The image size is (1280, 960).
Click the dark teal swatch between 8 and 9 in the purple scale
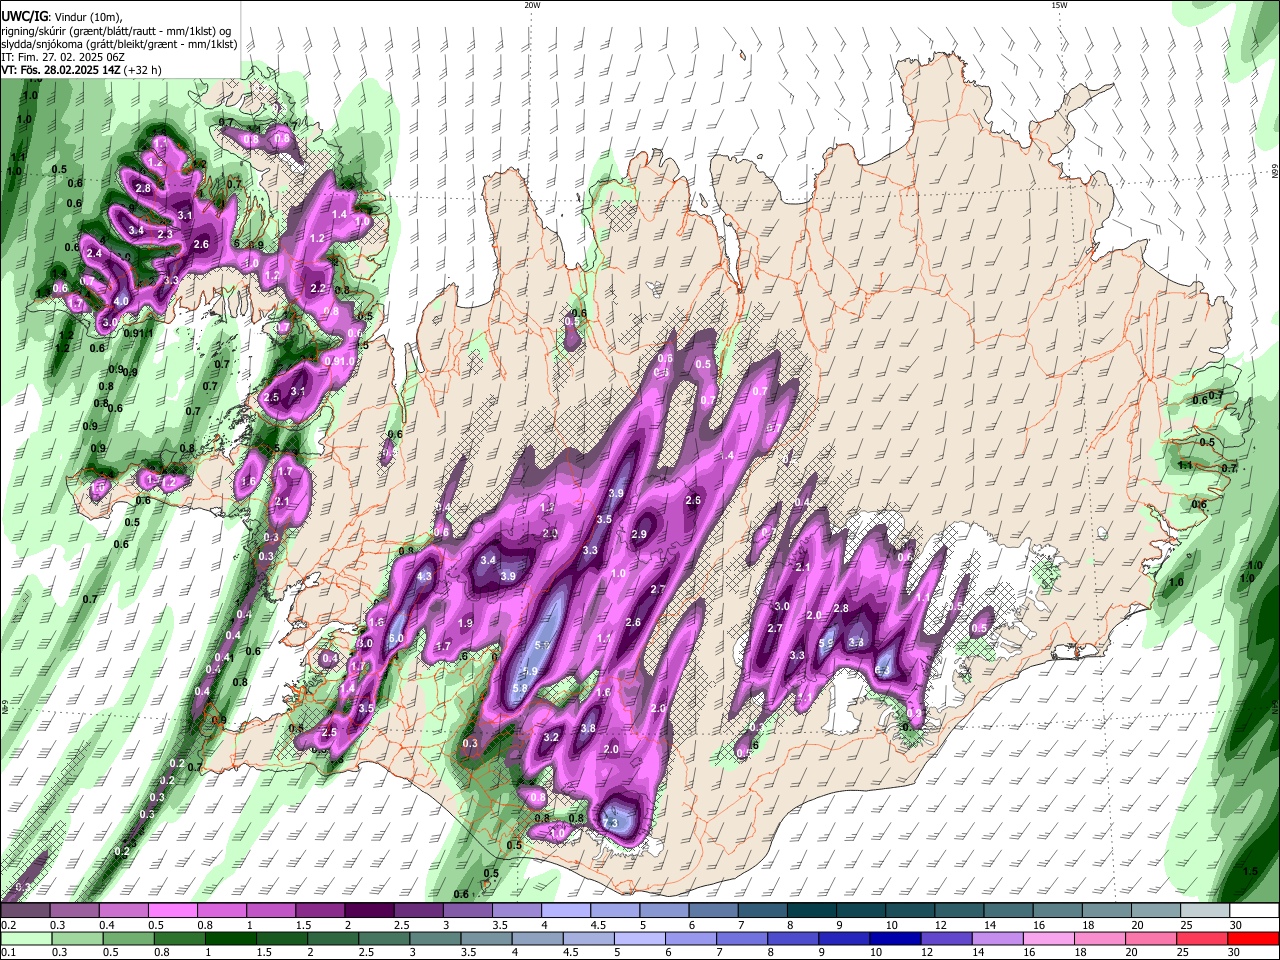811,911
